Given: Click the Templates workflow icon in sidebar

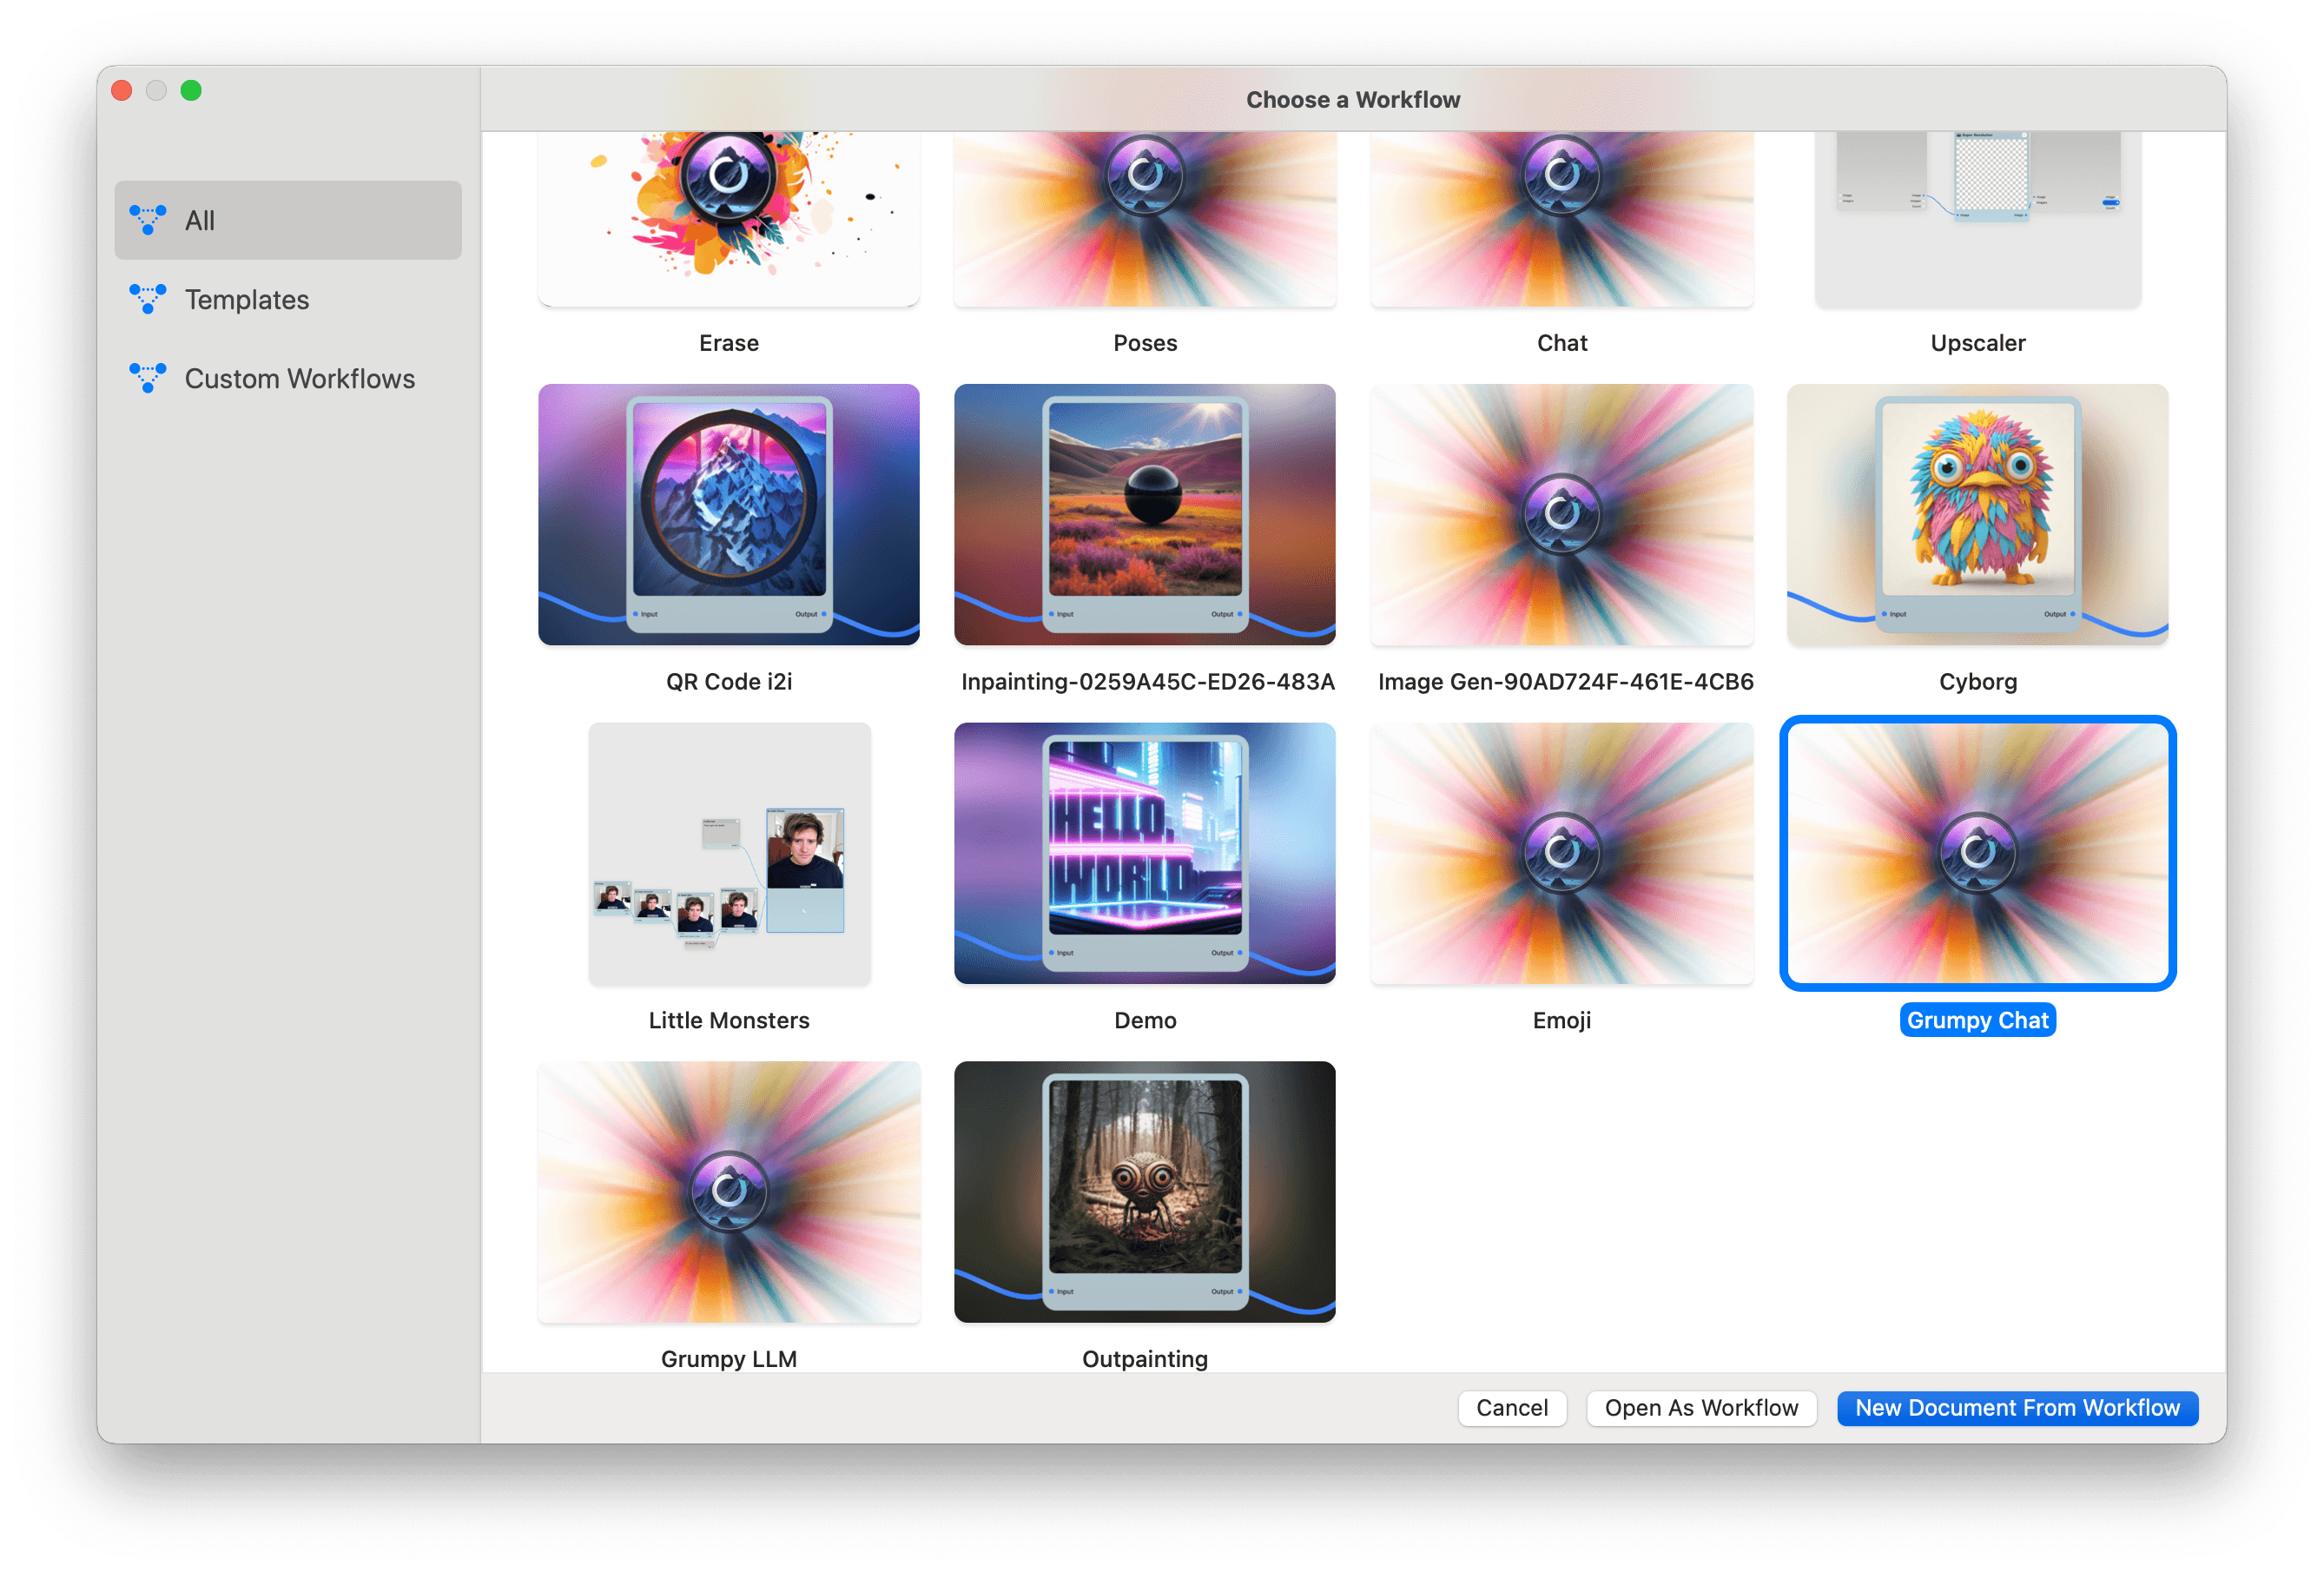Looking at the screenshot, I should [148, 299].
